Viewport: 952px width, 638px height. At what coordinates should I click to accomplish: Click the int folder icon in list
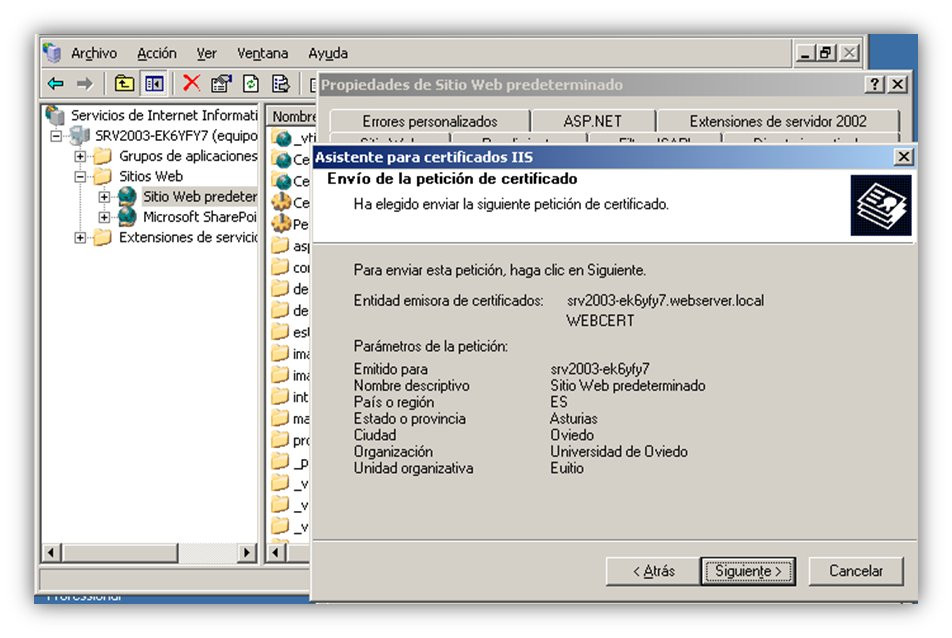click(280, 396)
